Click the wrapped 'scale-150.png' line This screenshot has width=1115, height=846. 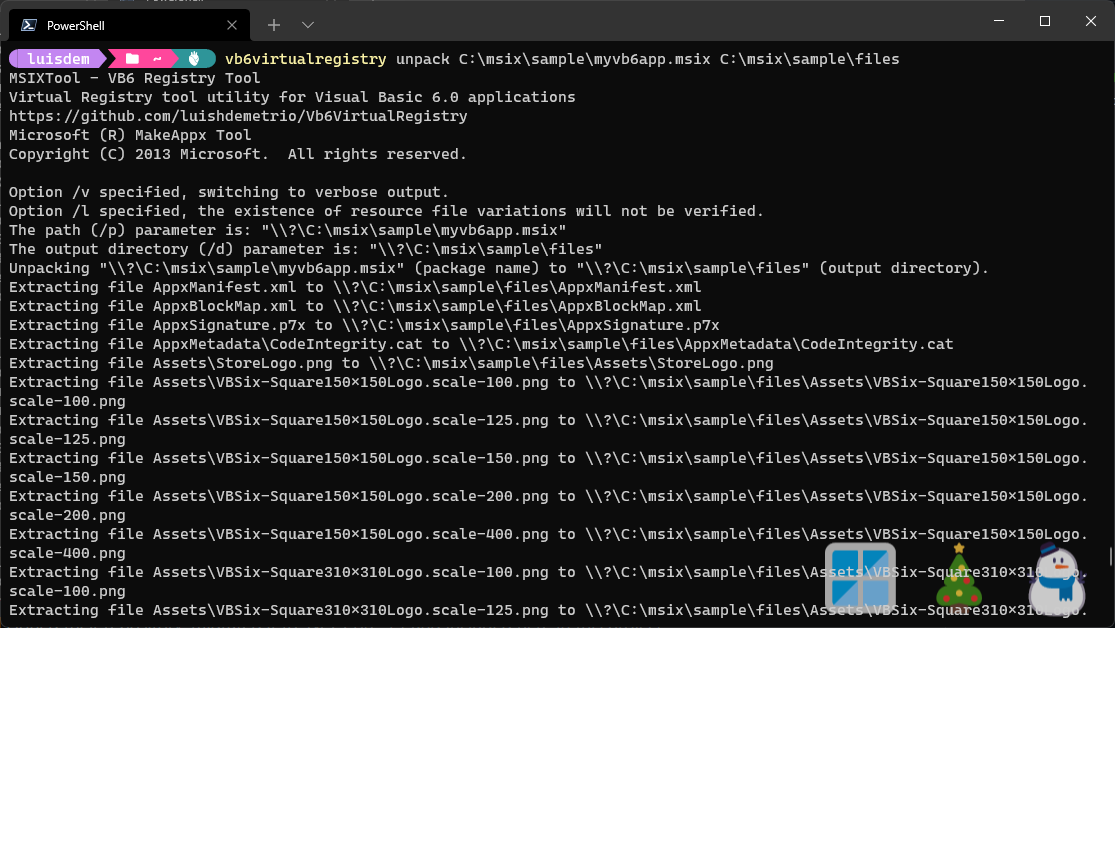click(67, 477)
